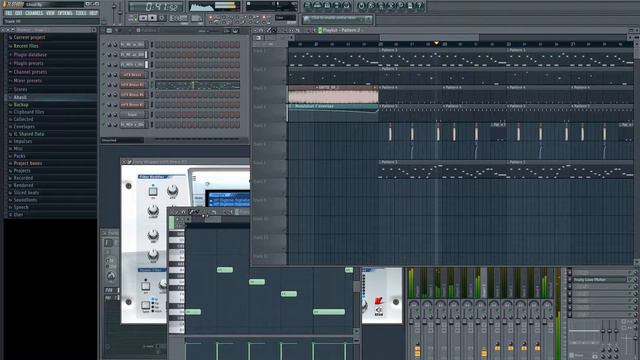Open the piano roll options menu arrow
The width and height of the screenshot is (640, 360).
tap(173, 212)
